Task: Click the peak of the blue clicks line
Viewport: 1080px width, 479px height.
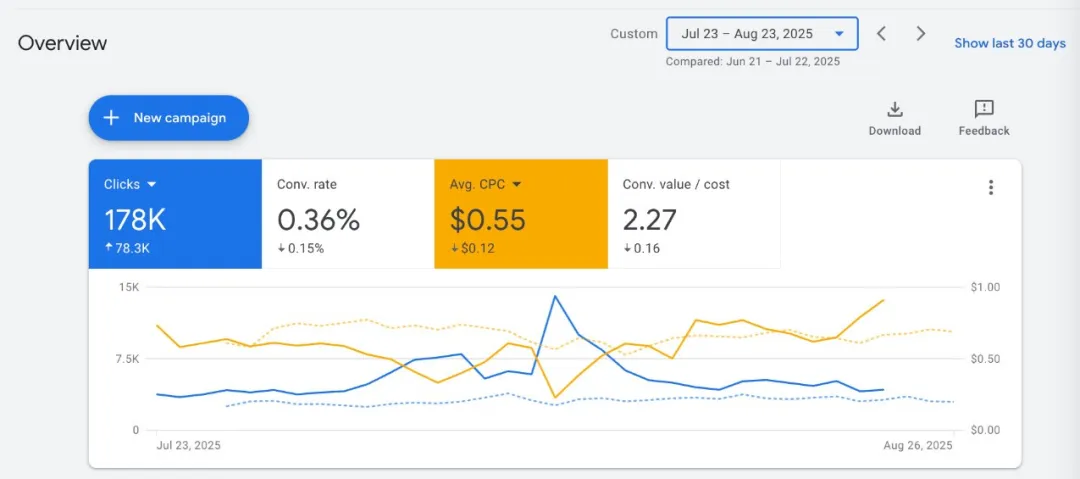Action: point(554,296)
